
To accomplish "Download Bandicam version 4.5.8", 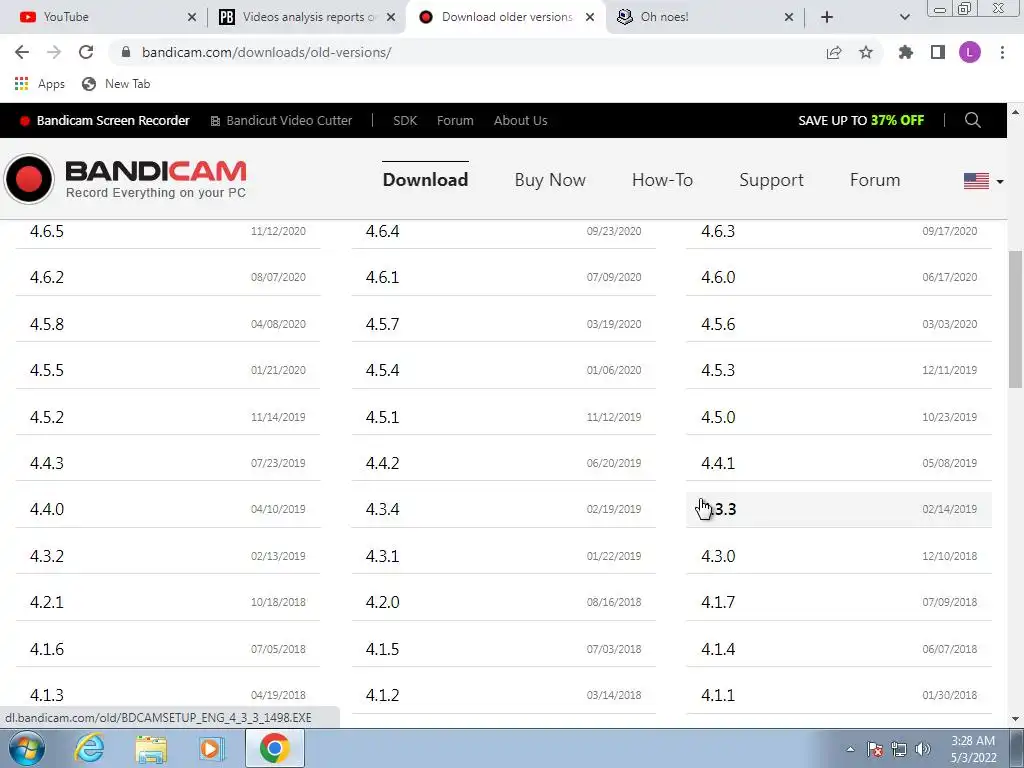I will click(168, 324).
